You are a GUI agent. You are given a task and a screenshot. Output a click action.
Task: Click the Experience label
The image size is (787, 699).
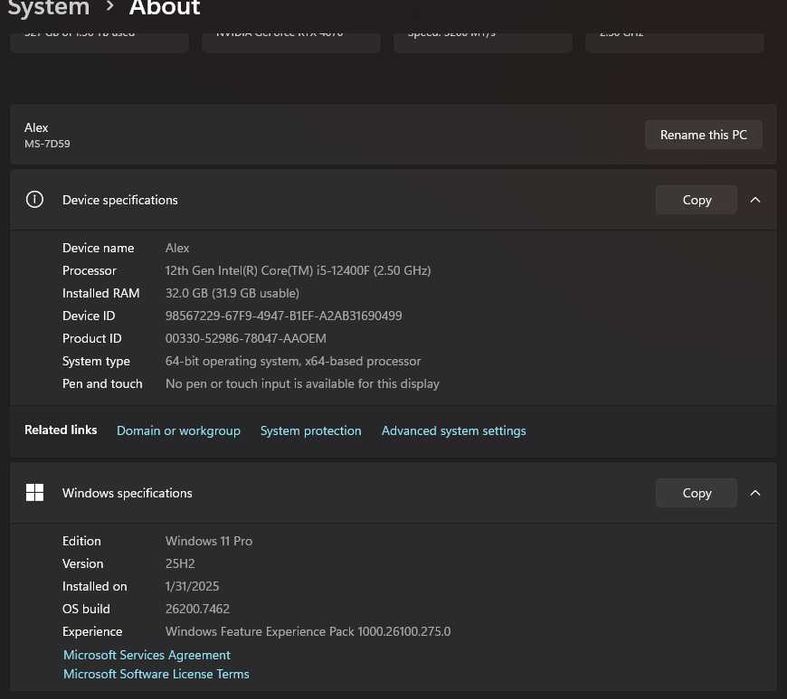[92, 632]
